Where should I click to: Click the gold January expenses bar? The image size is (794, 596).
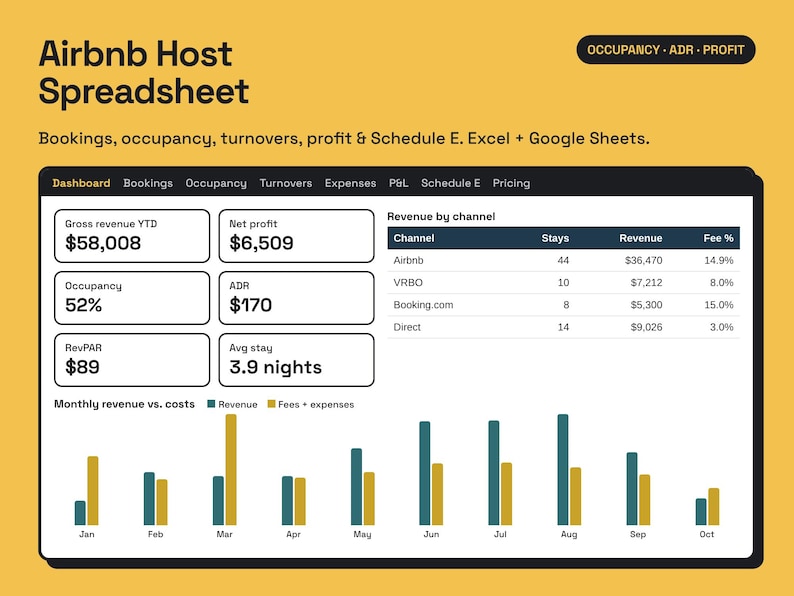point(93,491)
